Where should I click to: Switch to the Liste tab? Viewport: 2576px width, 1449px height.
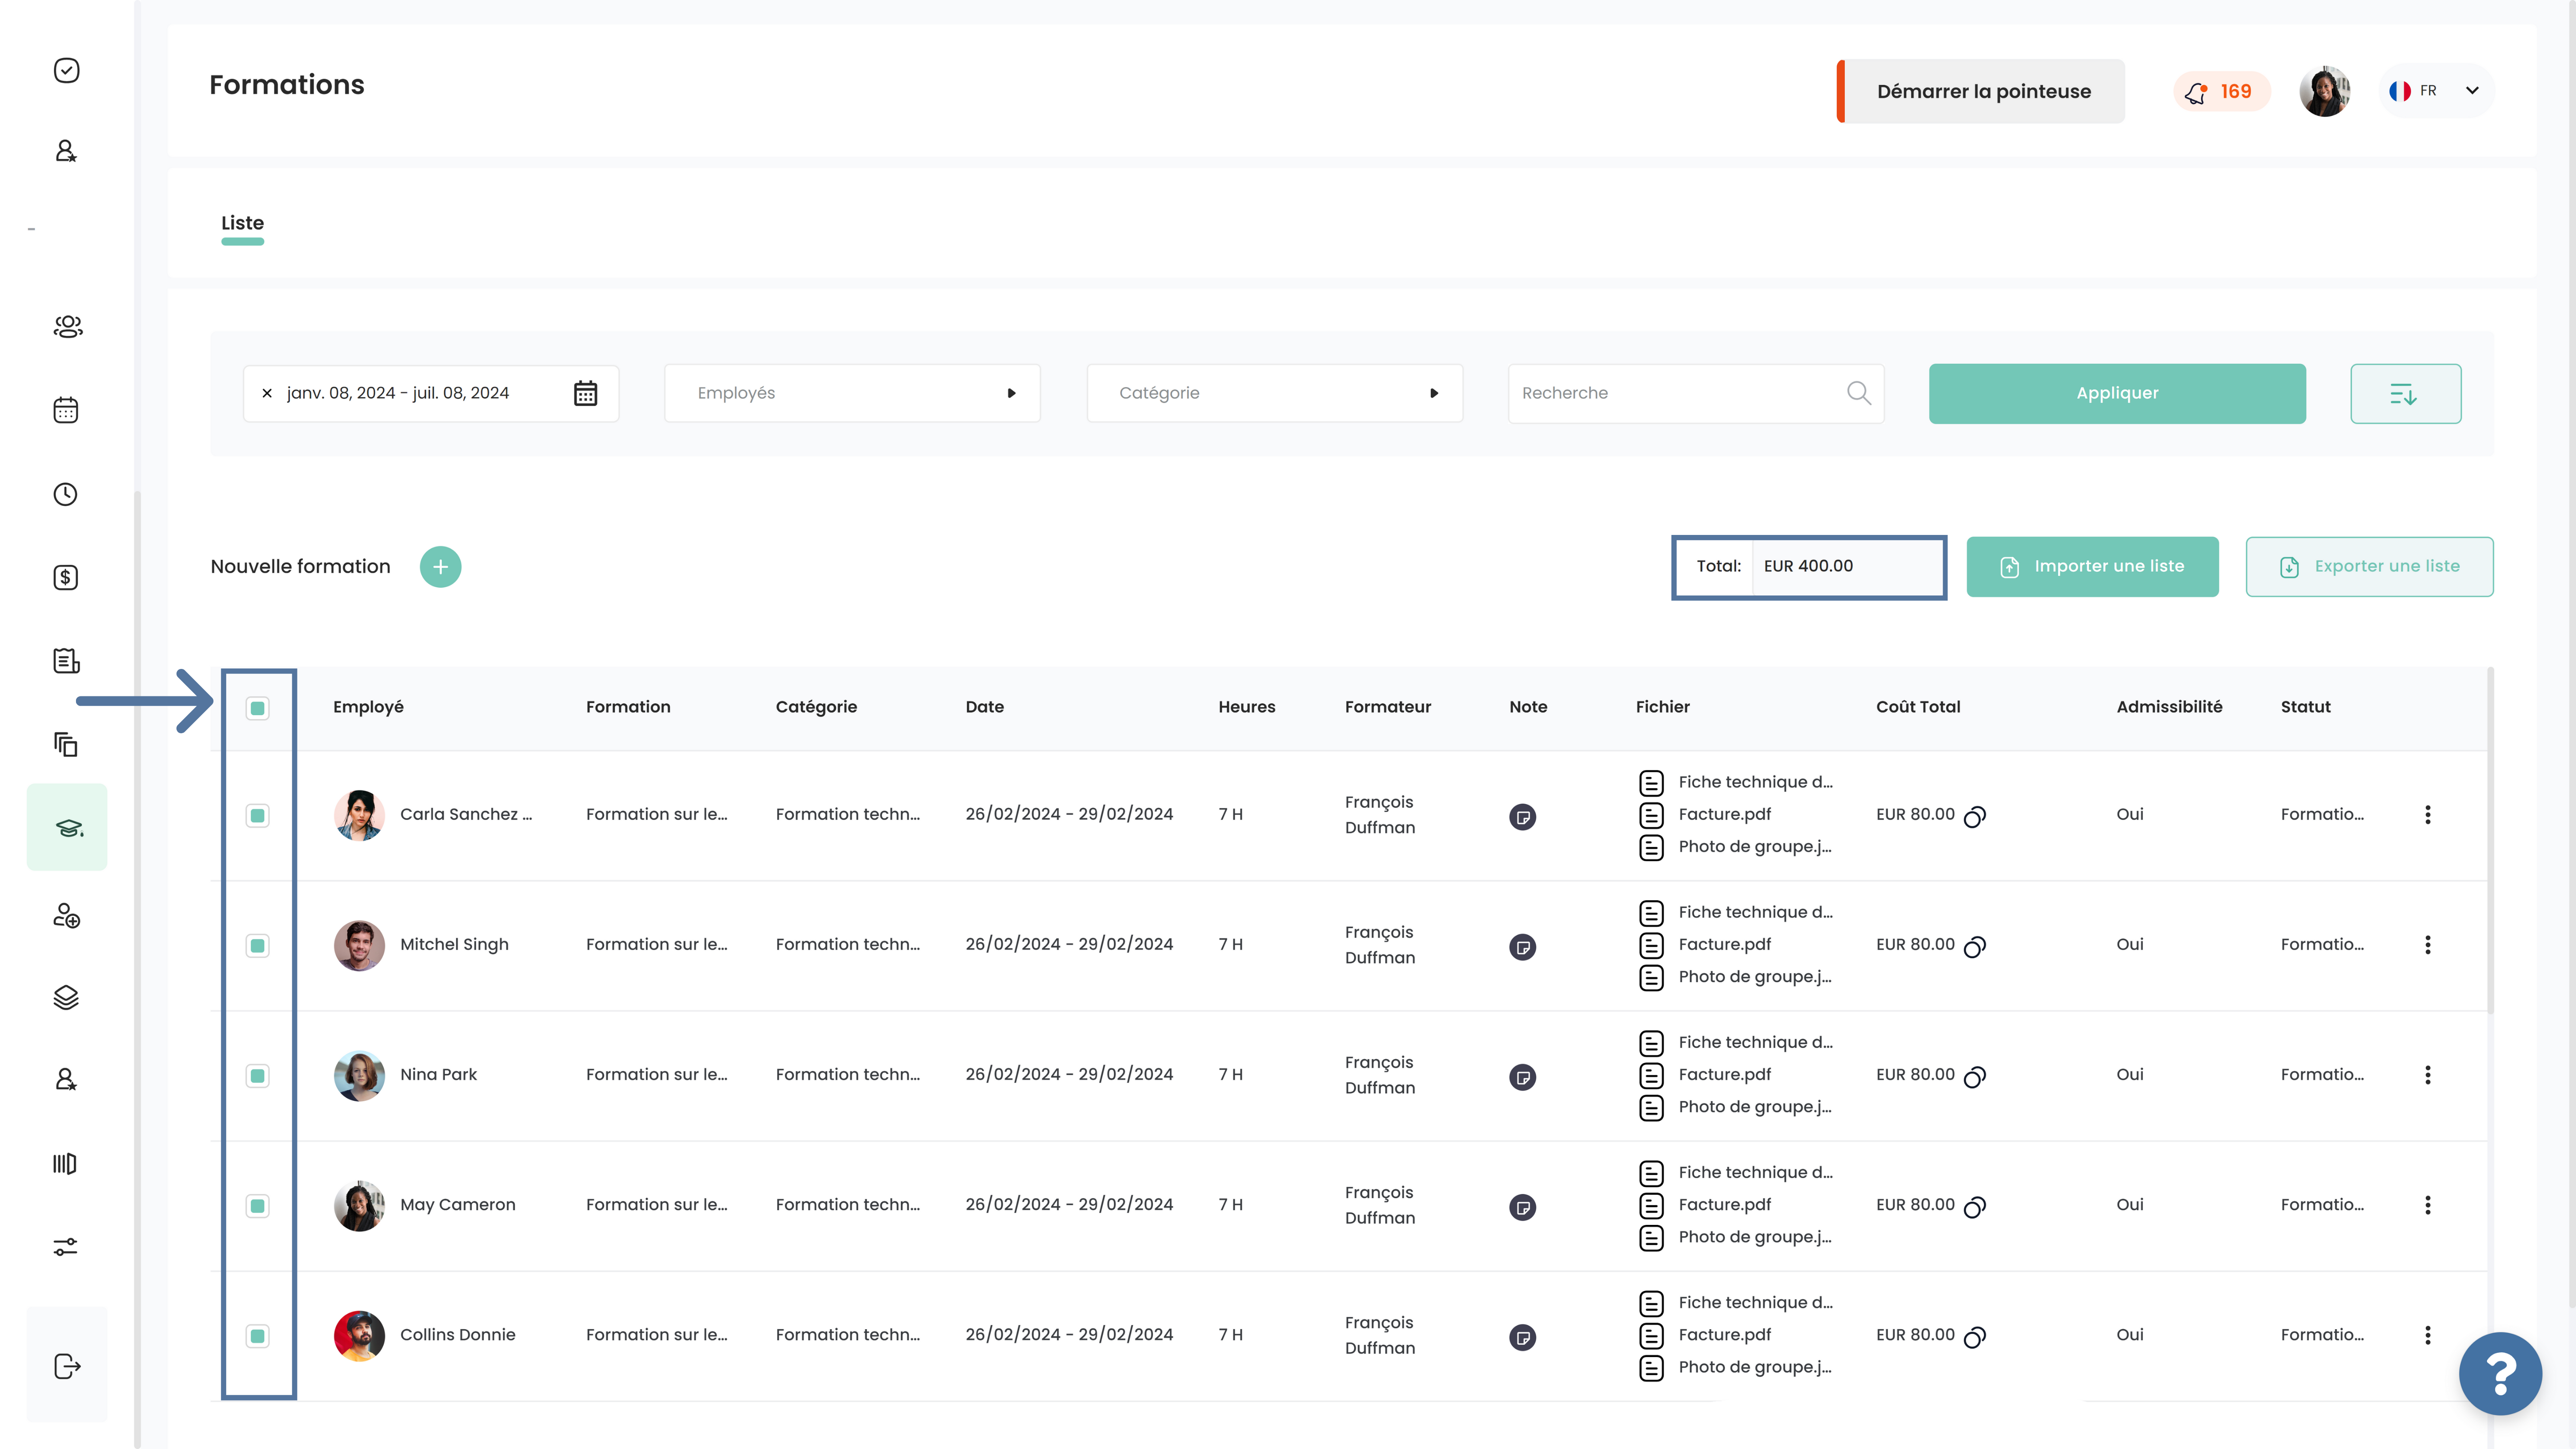242,224
